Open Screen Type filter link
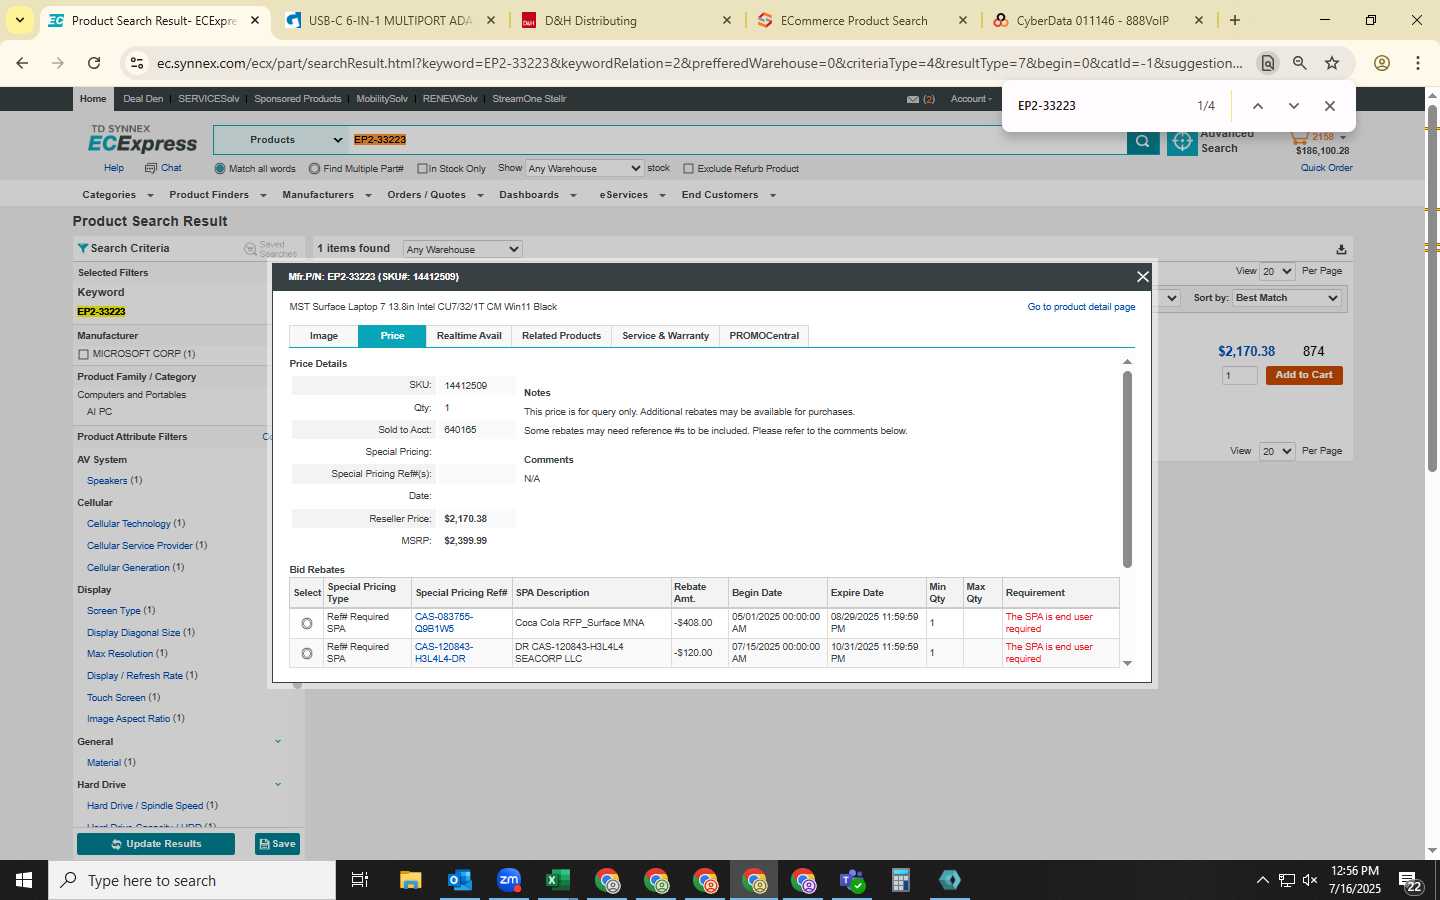The width and height of the screenshot is (1440, 900). [114, 611]
